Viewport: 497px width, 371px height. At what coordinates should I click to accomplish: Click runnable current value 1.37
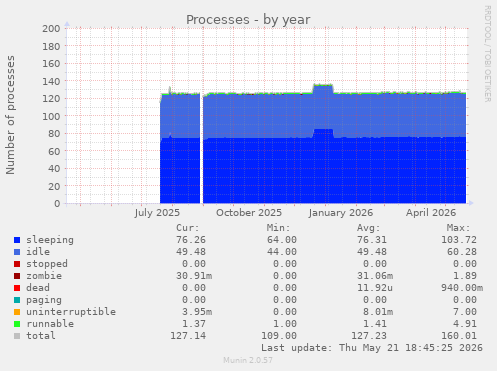[194, 324]
